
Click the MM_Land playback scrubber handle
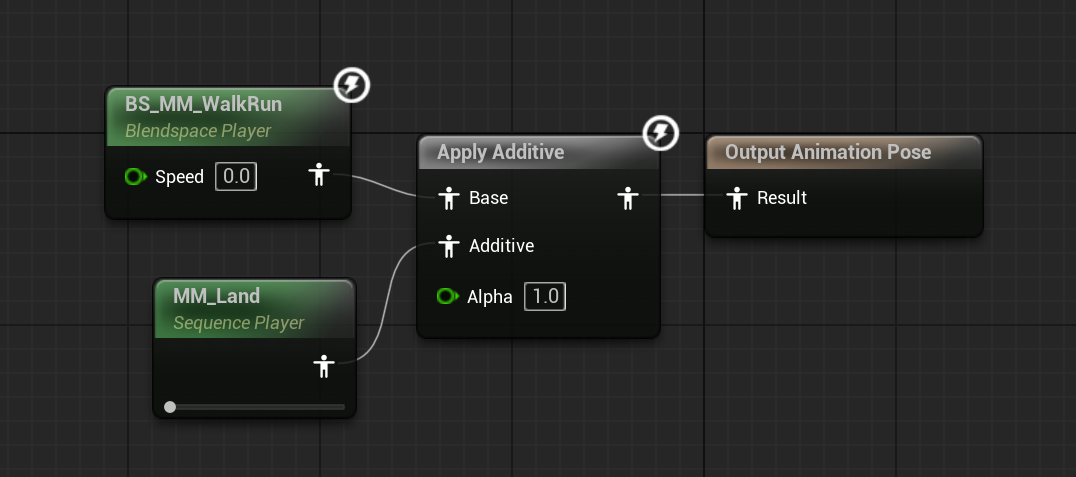[169, 407]
